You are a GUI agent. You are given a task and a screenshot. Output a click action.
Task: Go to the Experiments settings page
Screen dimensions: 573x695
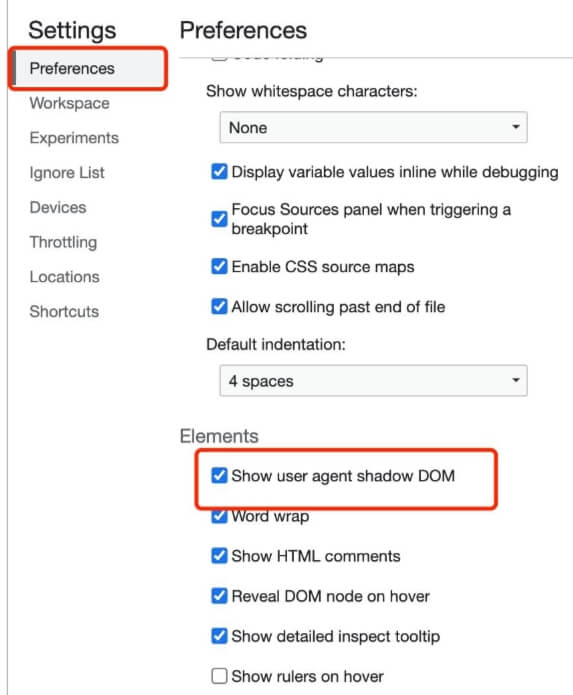74,138
